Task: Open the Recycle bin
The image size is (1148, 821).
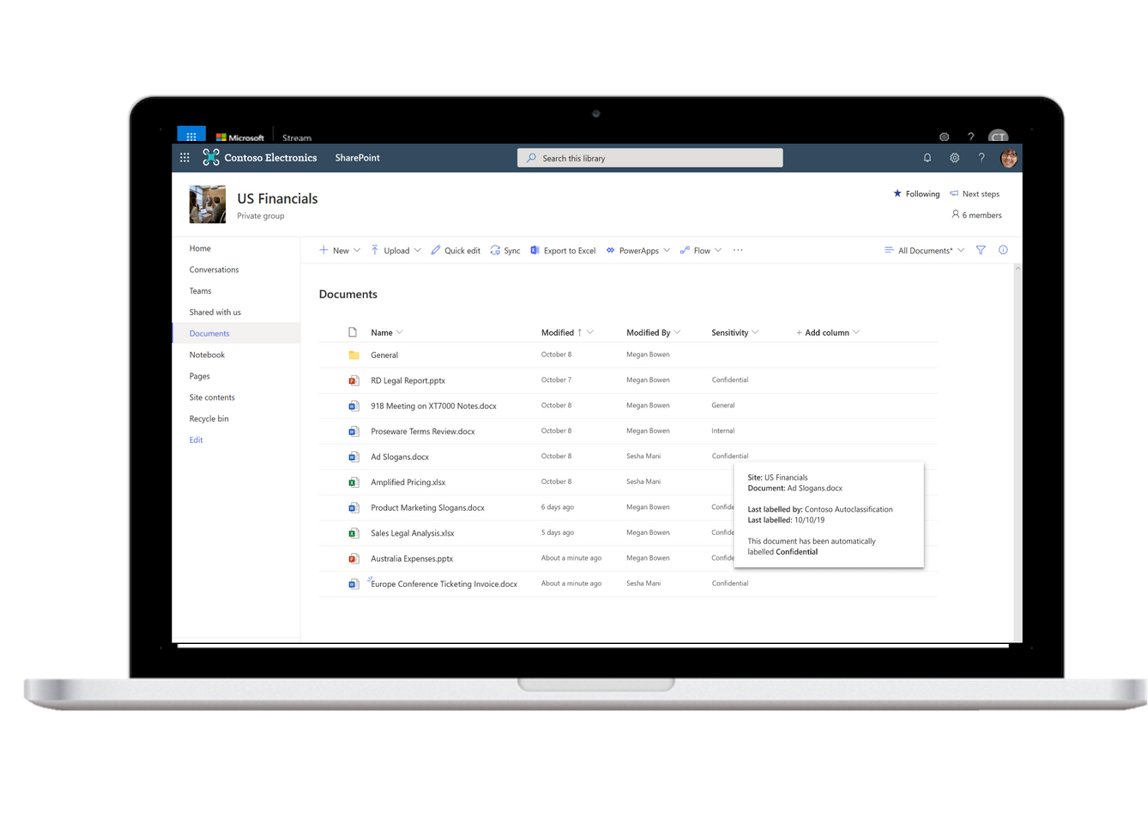Action: [x=209, y=418]
